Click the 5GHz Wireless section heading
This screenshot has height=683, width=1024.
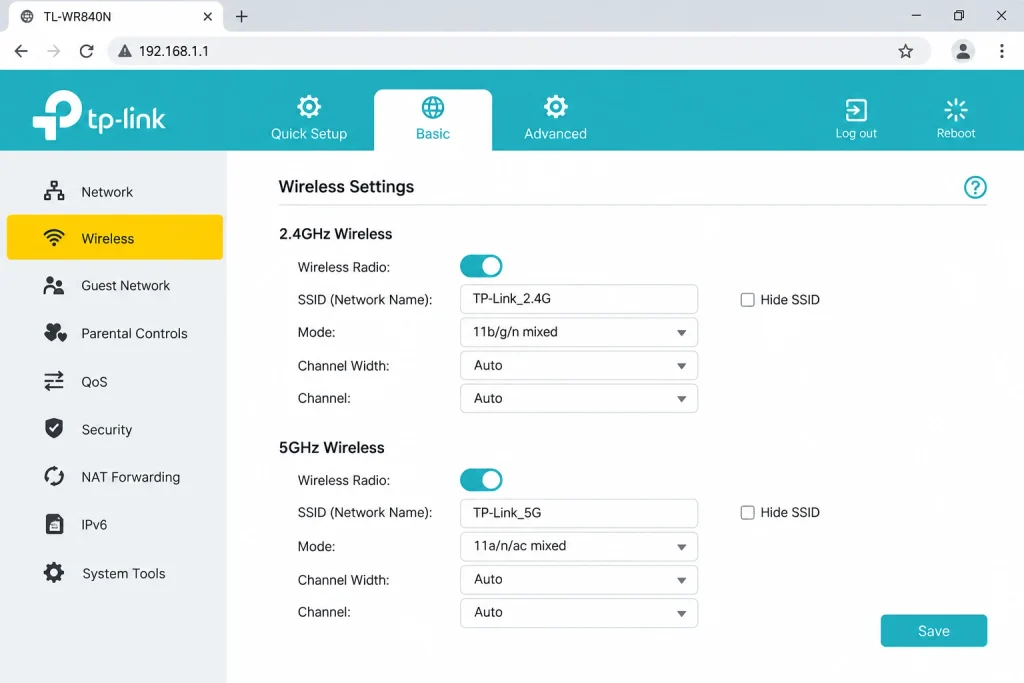pos(332,447)
